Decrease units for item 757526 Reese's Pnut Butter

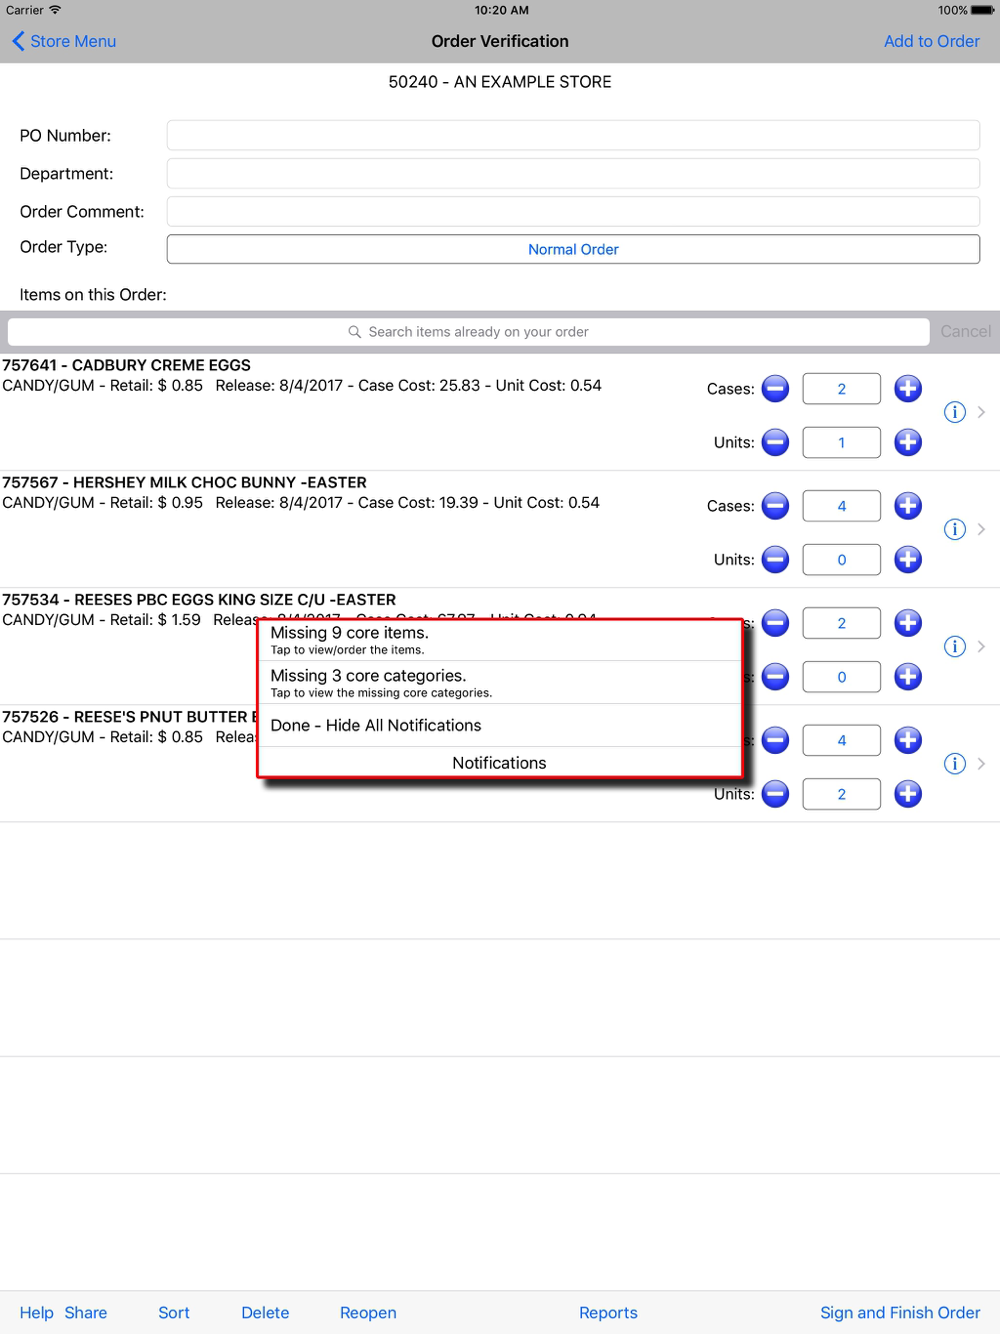point(775,794)
